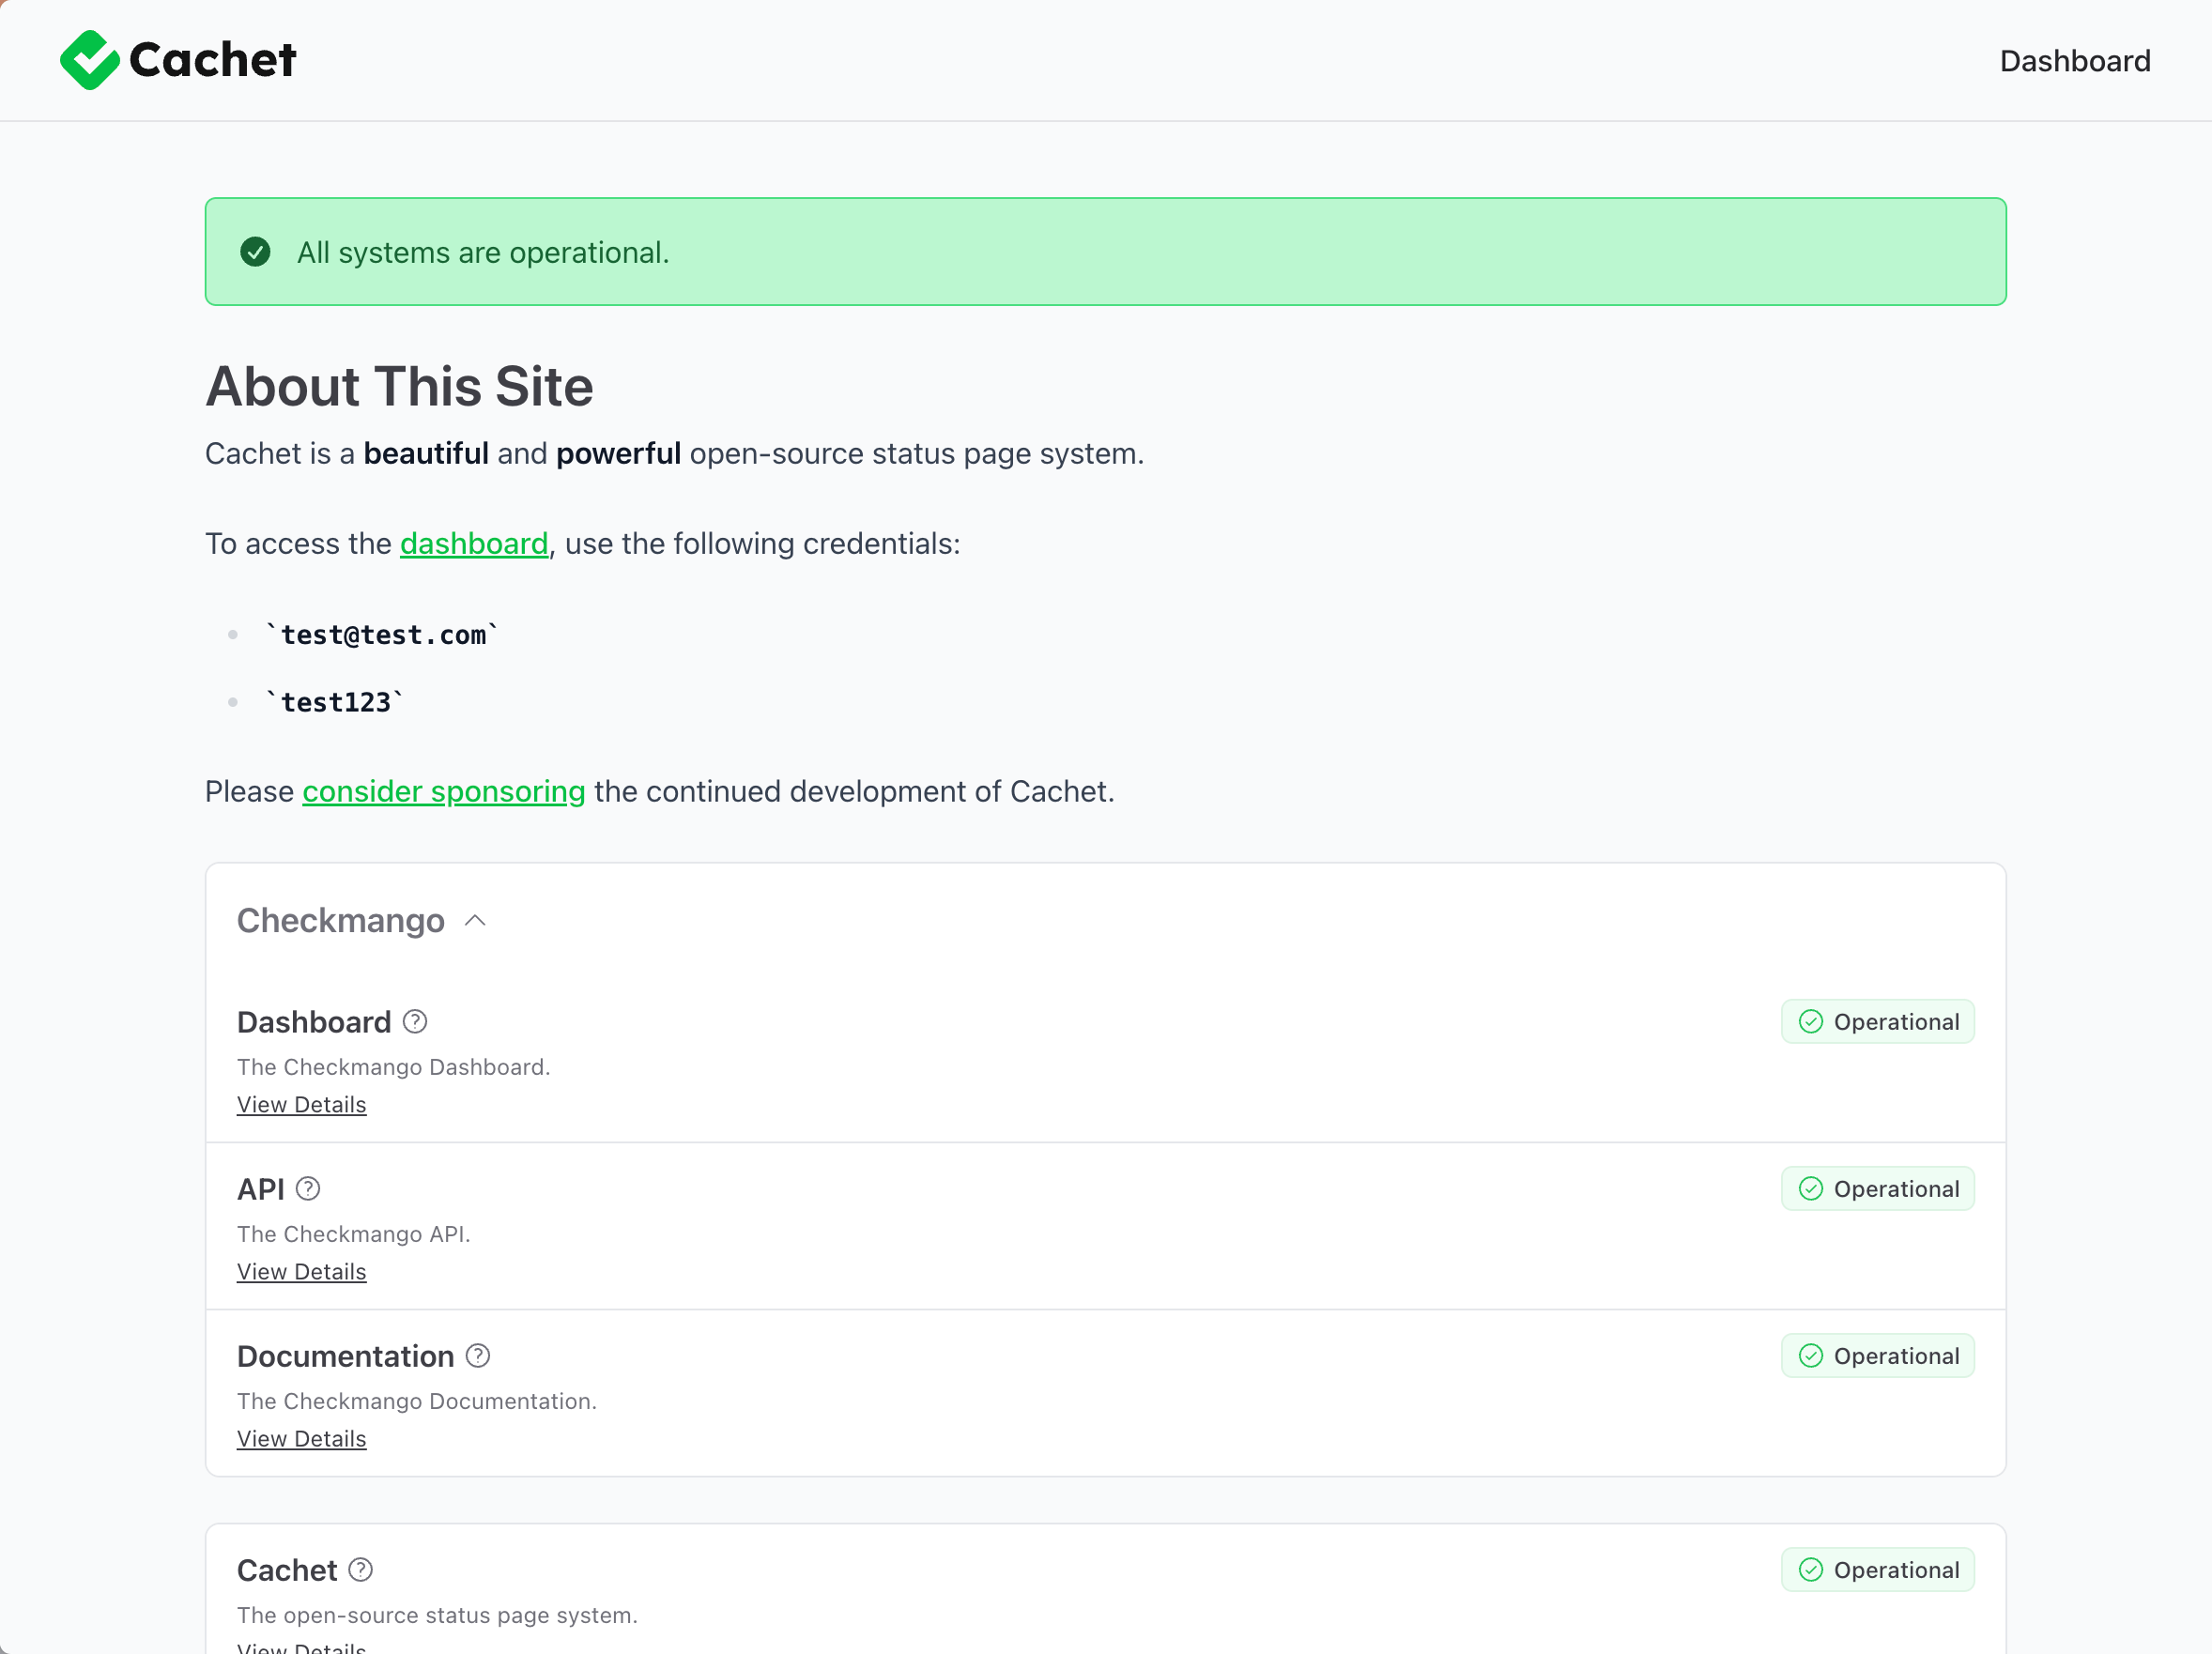This screenshot has width=2212, height=1654.
Task: Click the Cachet component help icon
Action: click(x=361, y=1569)
